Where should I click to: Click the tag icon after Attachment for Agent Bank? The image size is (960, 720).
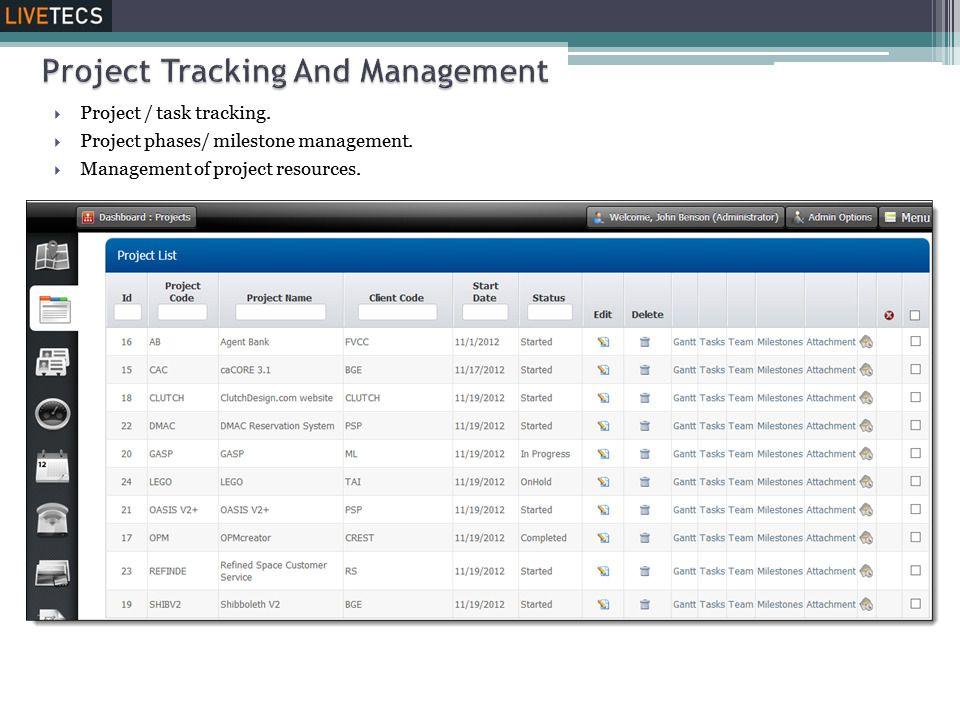(866, 342)
